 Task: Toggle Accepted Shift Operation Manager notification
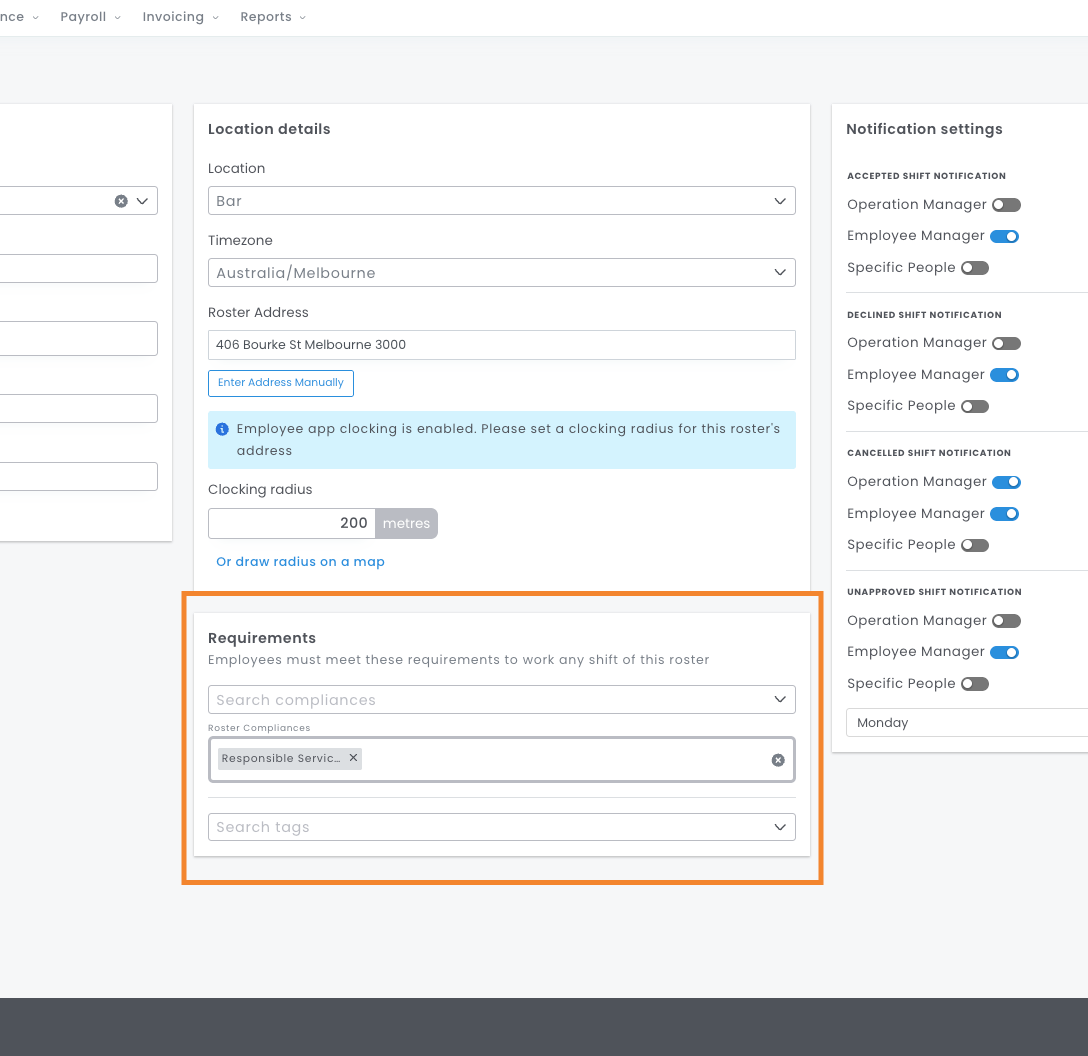click(1006, 205)
